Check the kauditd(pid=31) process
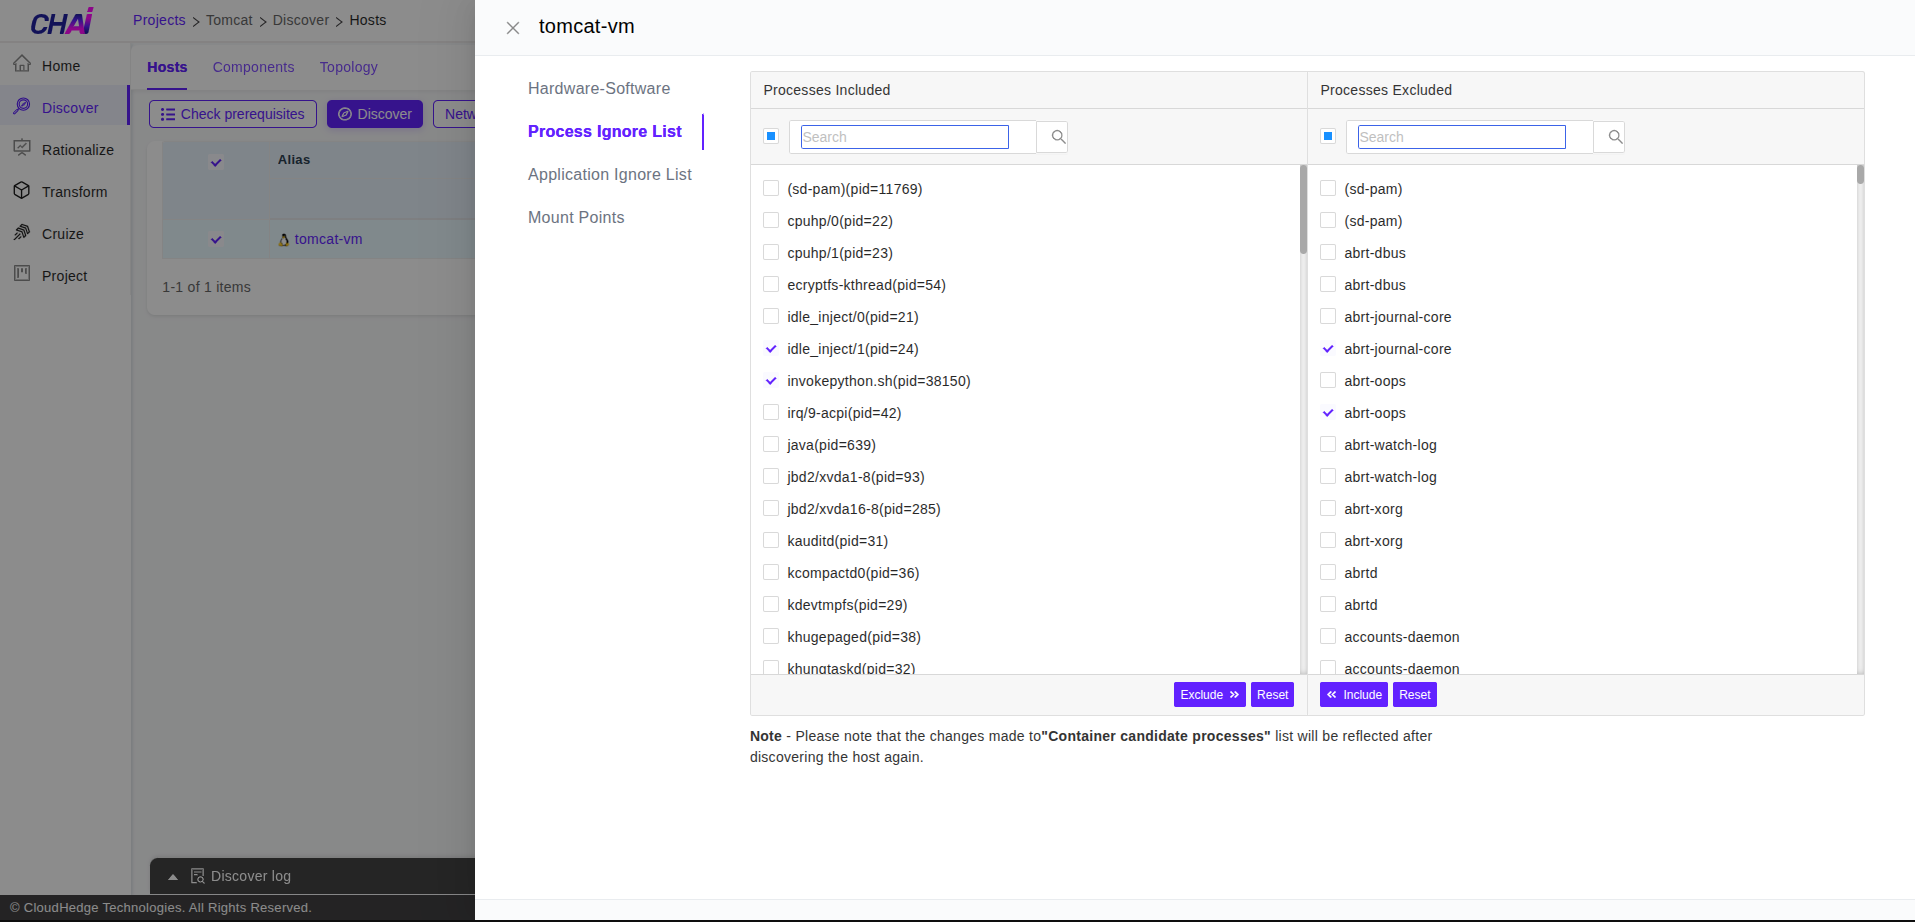 [771, 540]
